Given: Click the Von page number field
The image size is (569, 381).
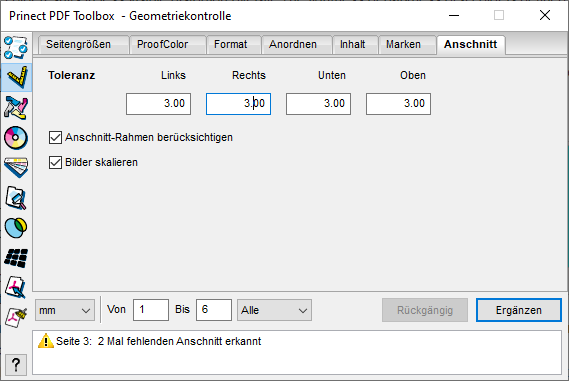Looking at the screenshot, I should pyautogui.click(x=151, y=310).
